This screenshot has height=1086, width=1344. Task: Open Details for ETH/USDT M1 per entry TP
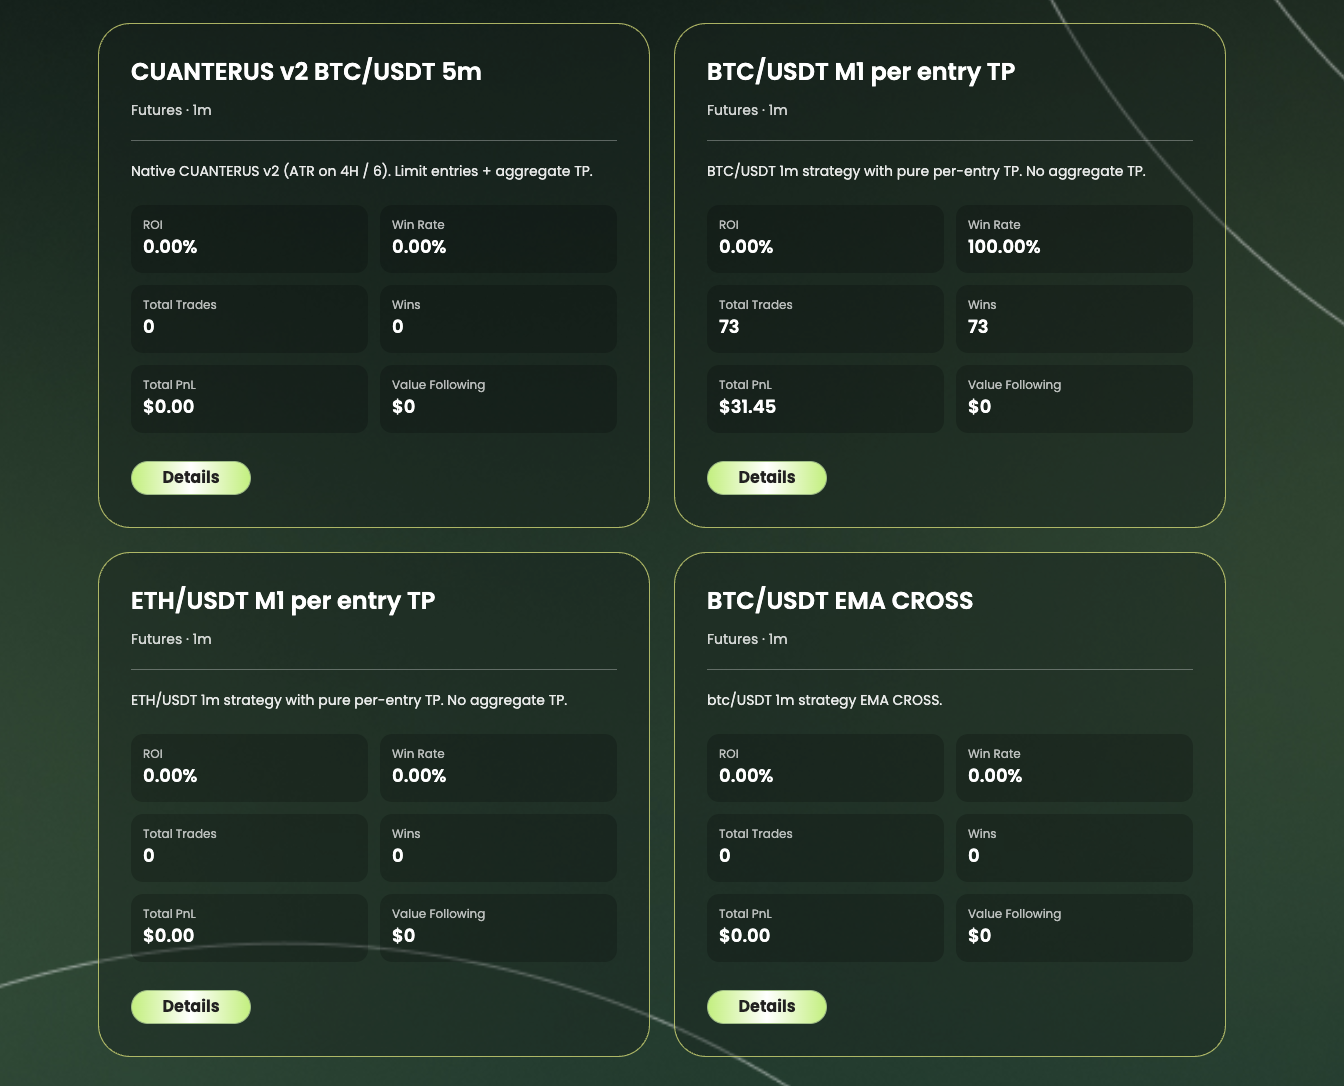[x=191, y=1007]
